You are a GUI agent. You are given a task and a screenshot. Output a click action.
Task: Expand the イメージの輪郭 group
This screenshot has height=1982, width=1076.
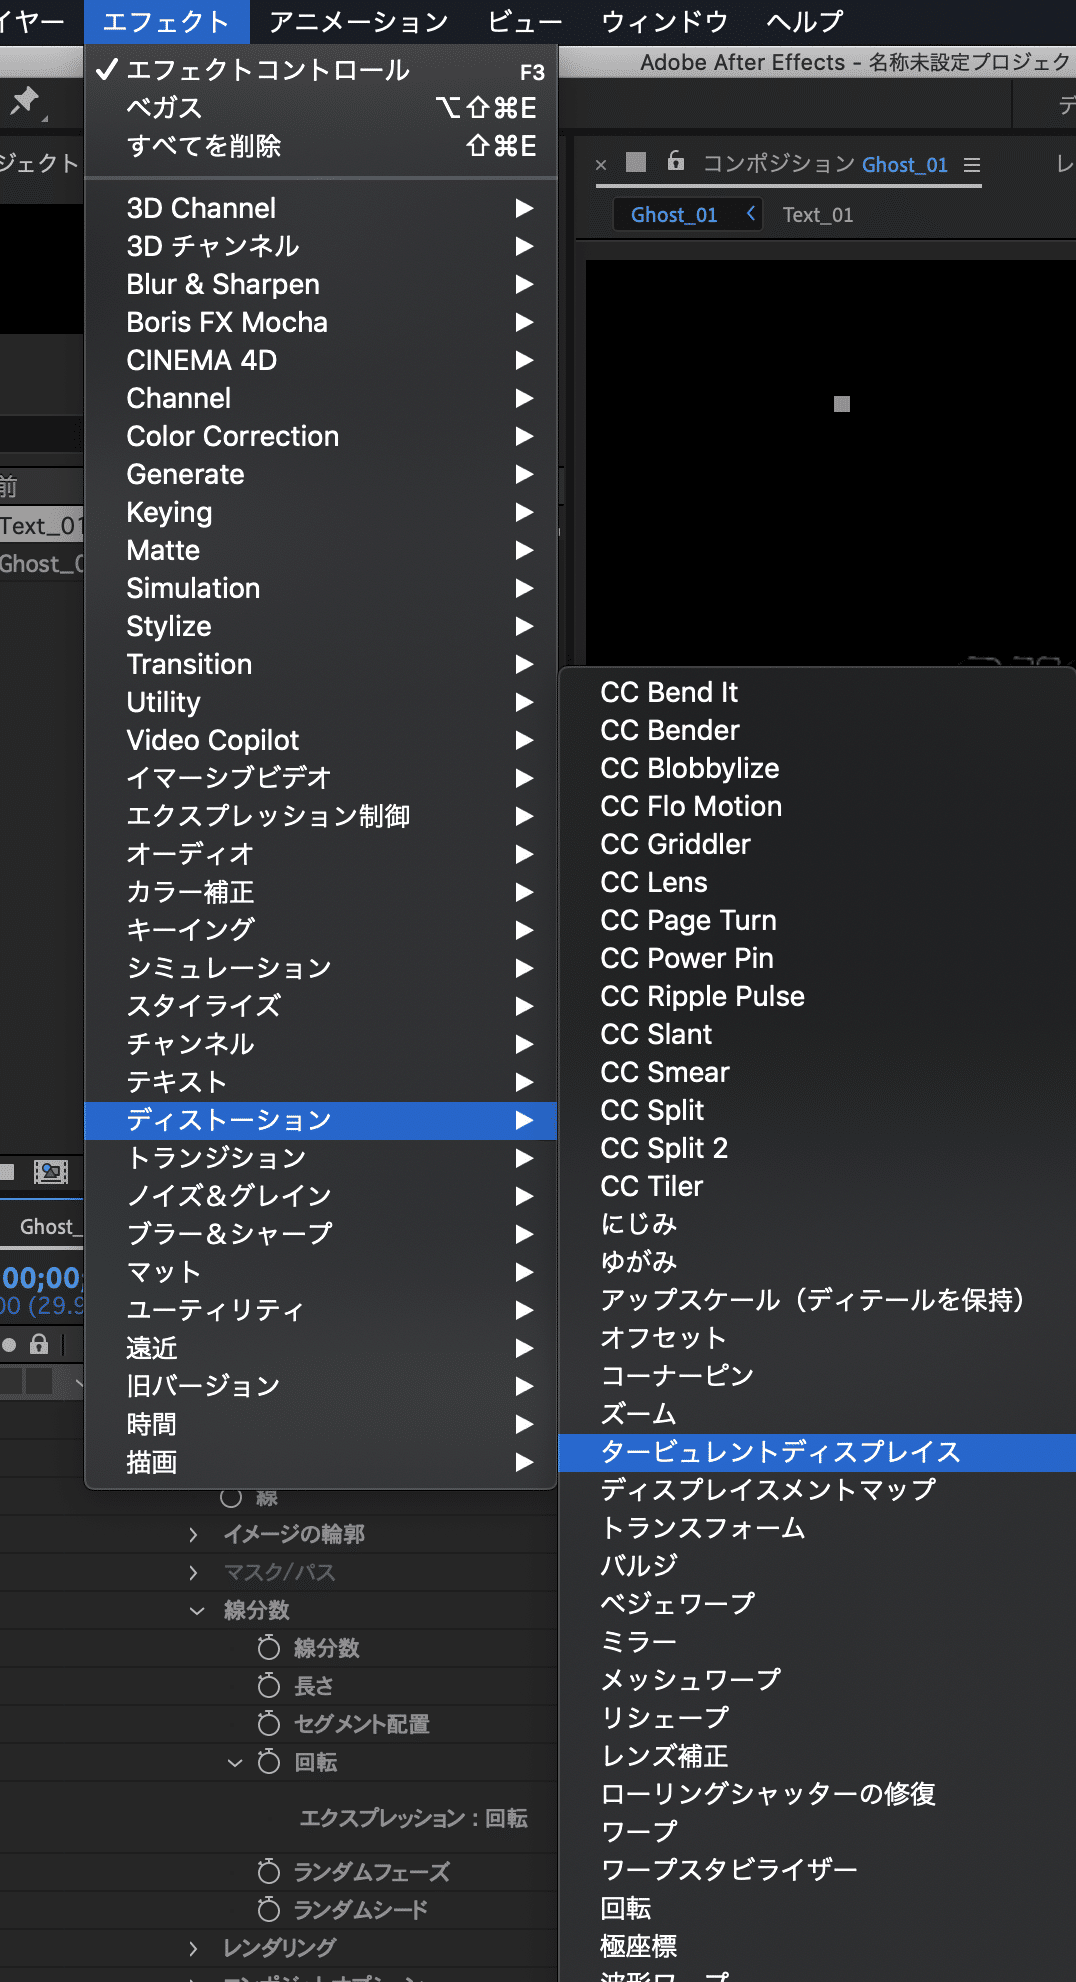pyautogui.click(x=193, y=1534)
